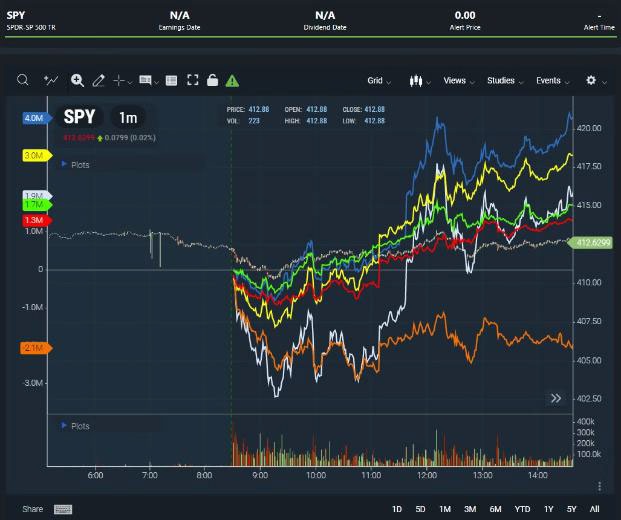This screenshot has width=621, height=520.
Task: Expand the crosshair options arrow
Action: point(130,82)
